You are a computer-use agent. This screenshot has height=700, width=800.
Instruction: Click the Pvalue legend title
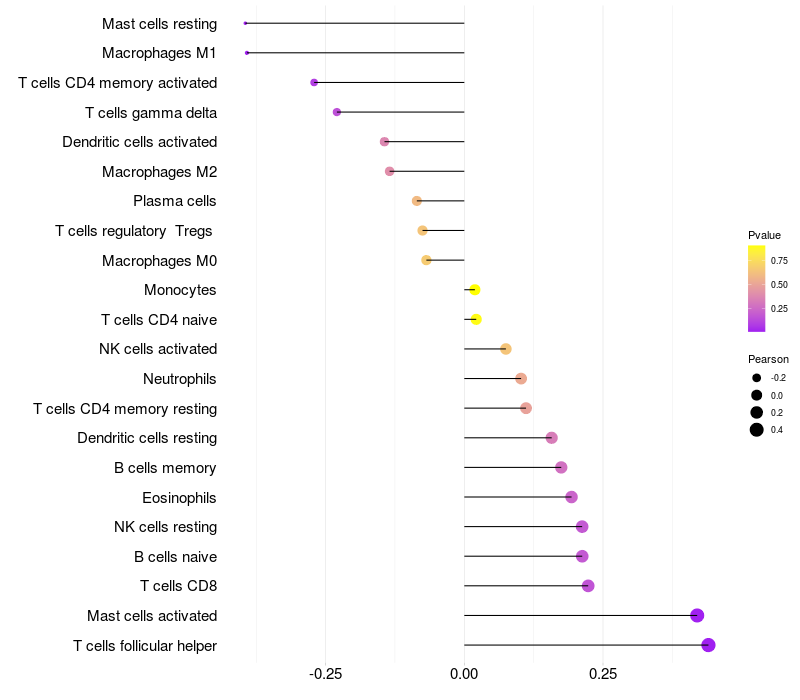(764, 235)
